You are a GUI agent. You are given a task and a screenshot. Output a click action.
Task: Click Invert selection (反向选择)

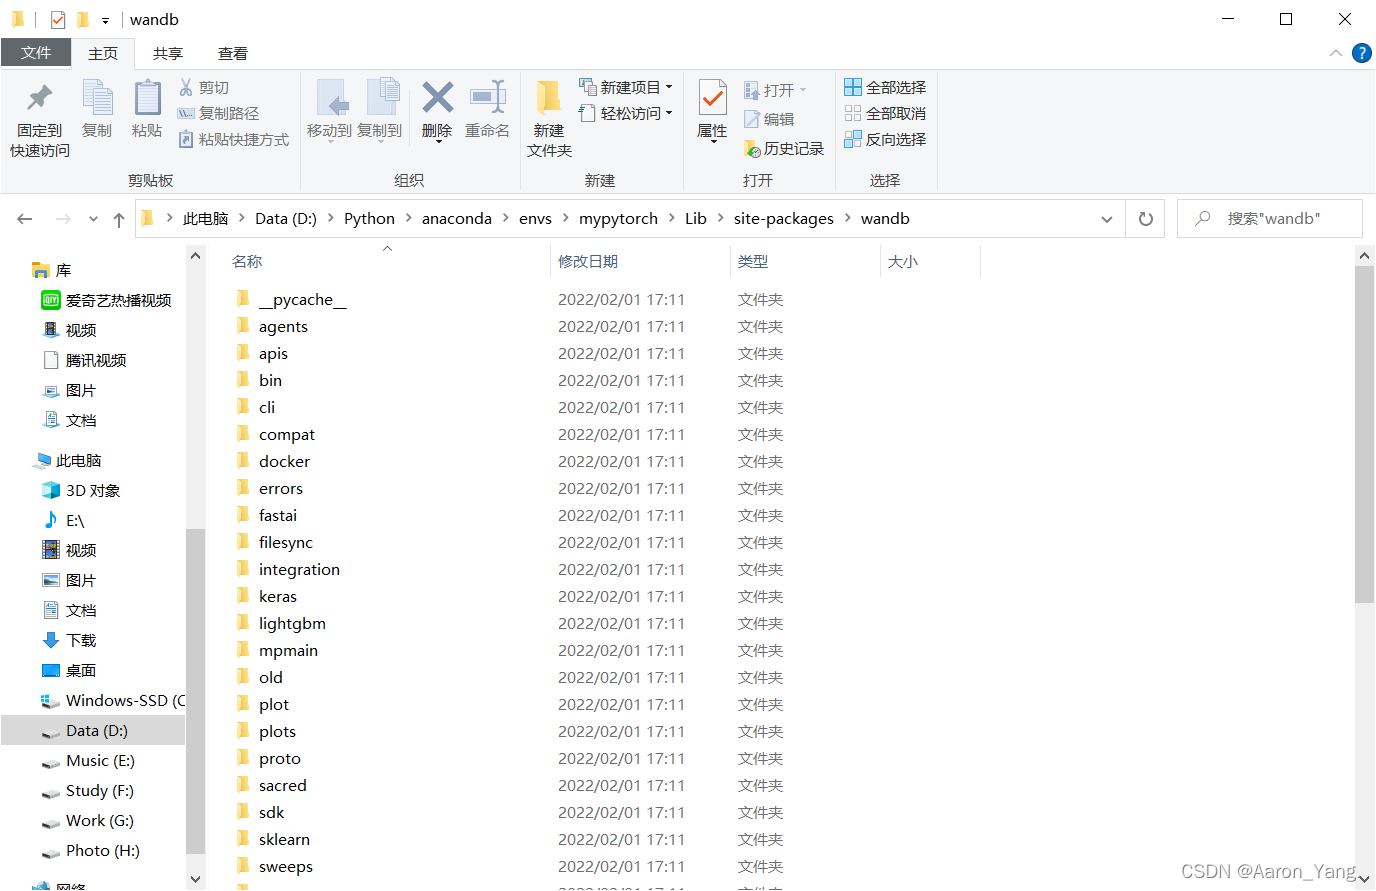[885, 140]
